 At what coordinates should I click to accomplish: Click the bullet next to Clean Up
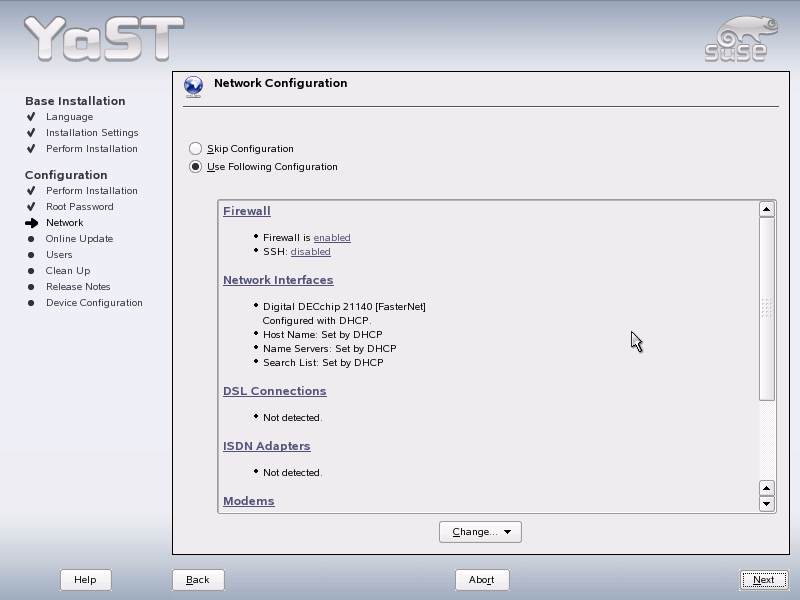tap(31, 271)
